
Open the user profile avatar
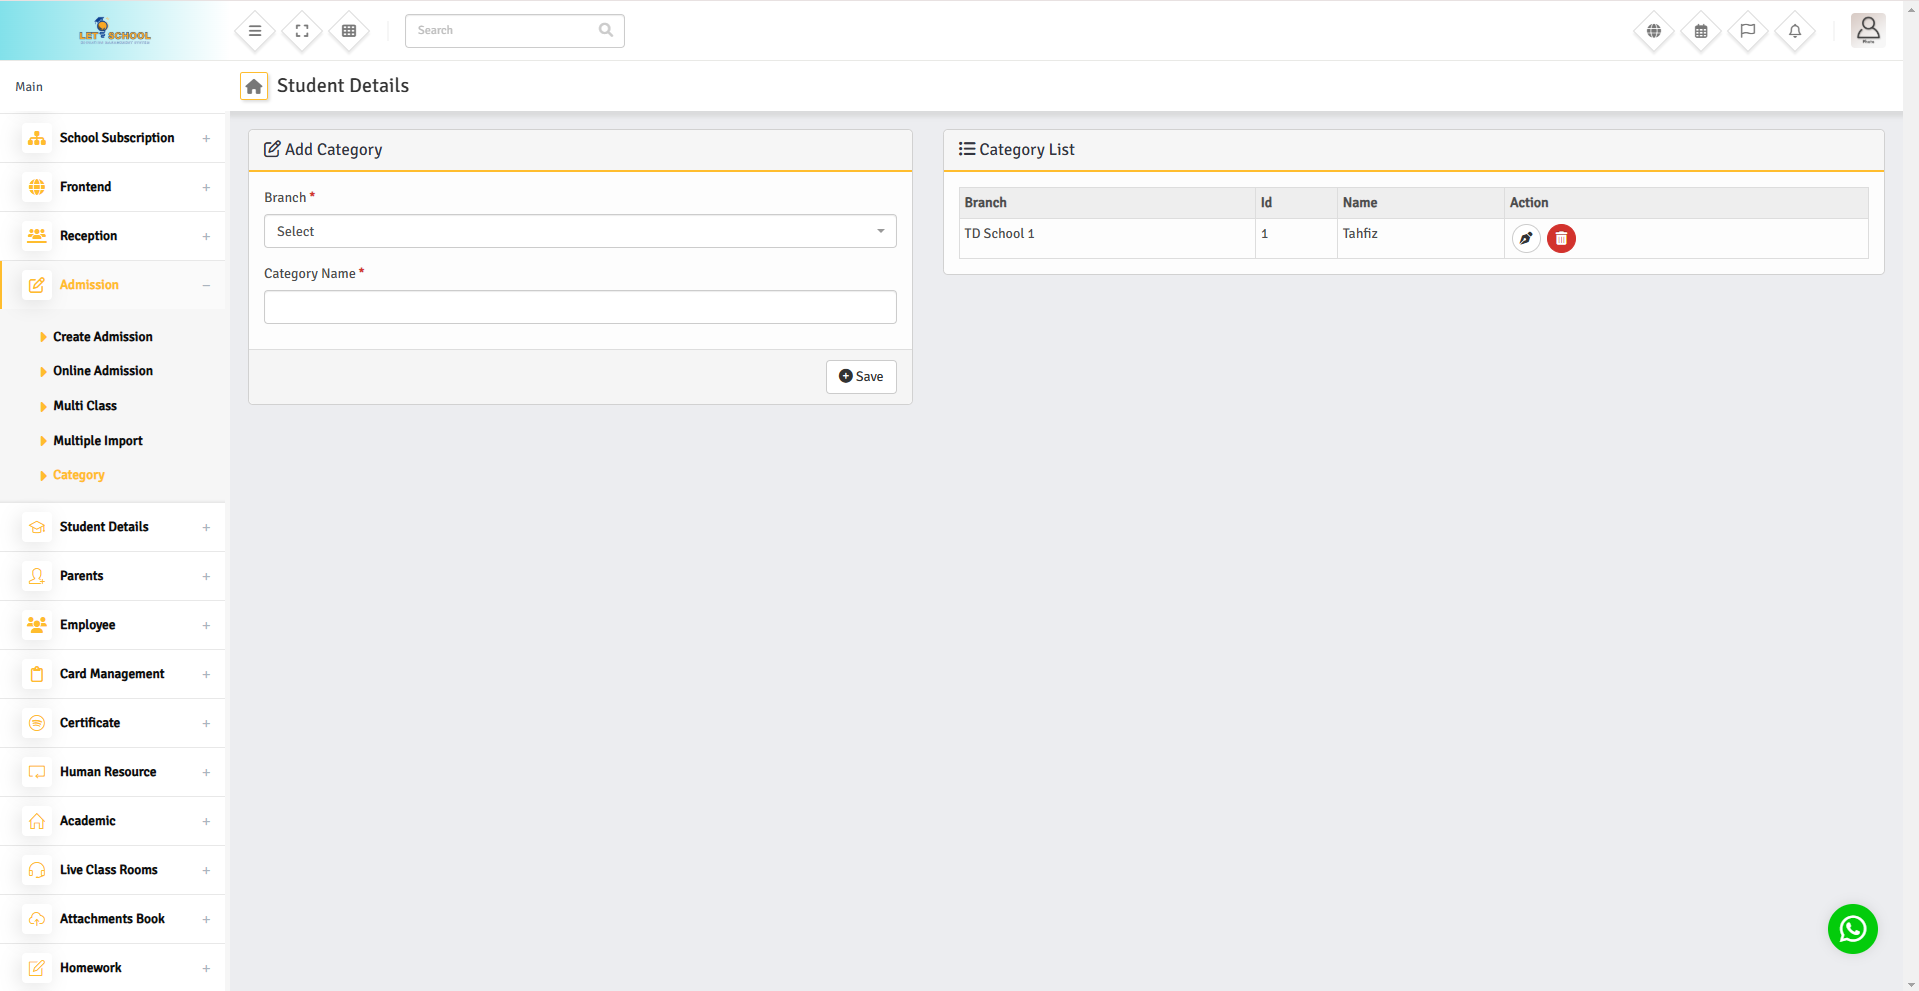click(x=1867, y=31)
